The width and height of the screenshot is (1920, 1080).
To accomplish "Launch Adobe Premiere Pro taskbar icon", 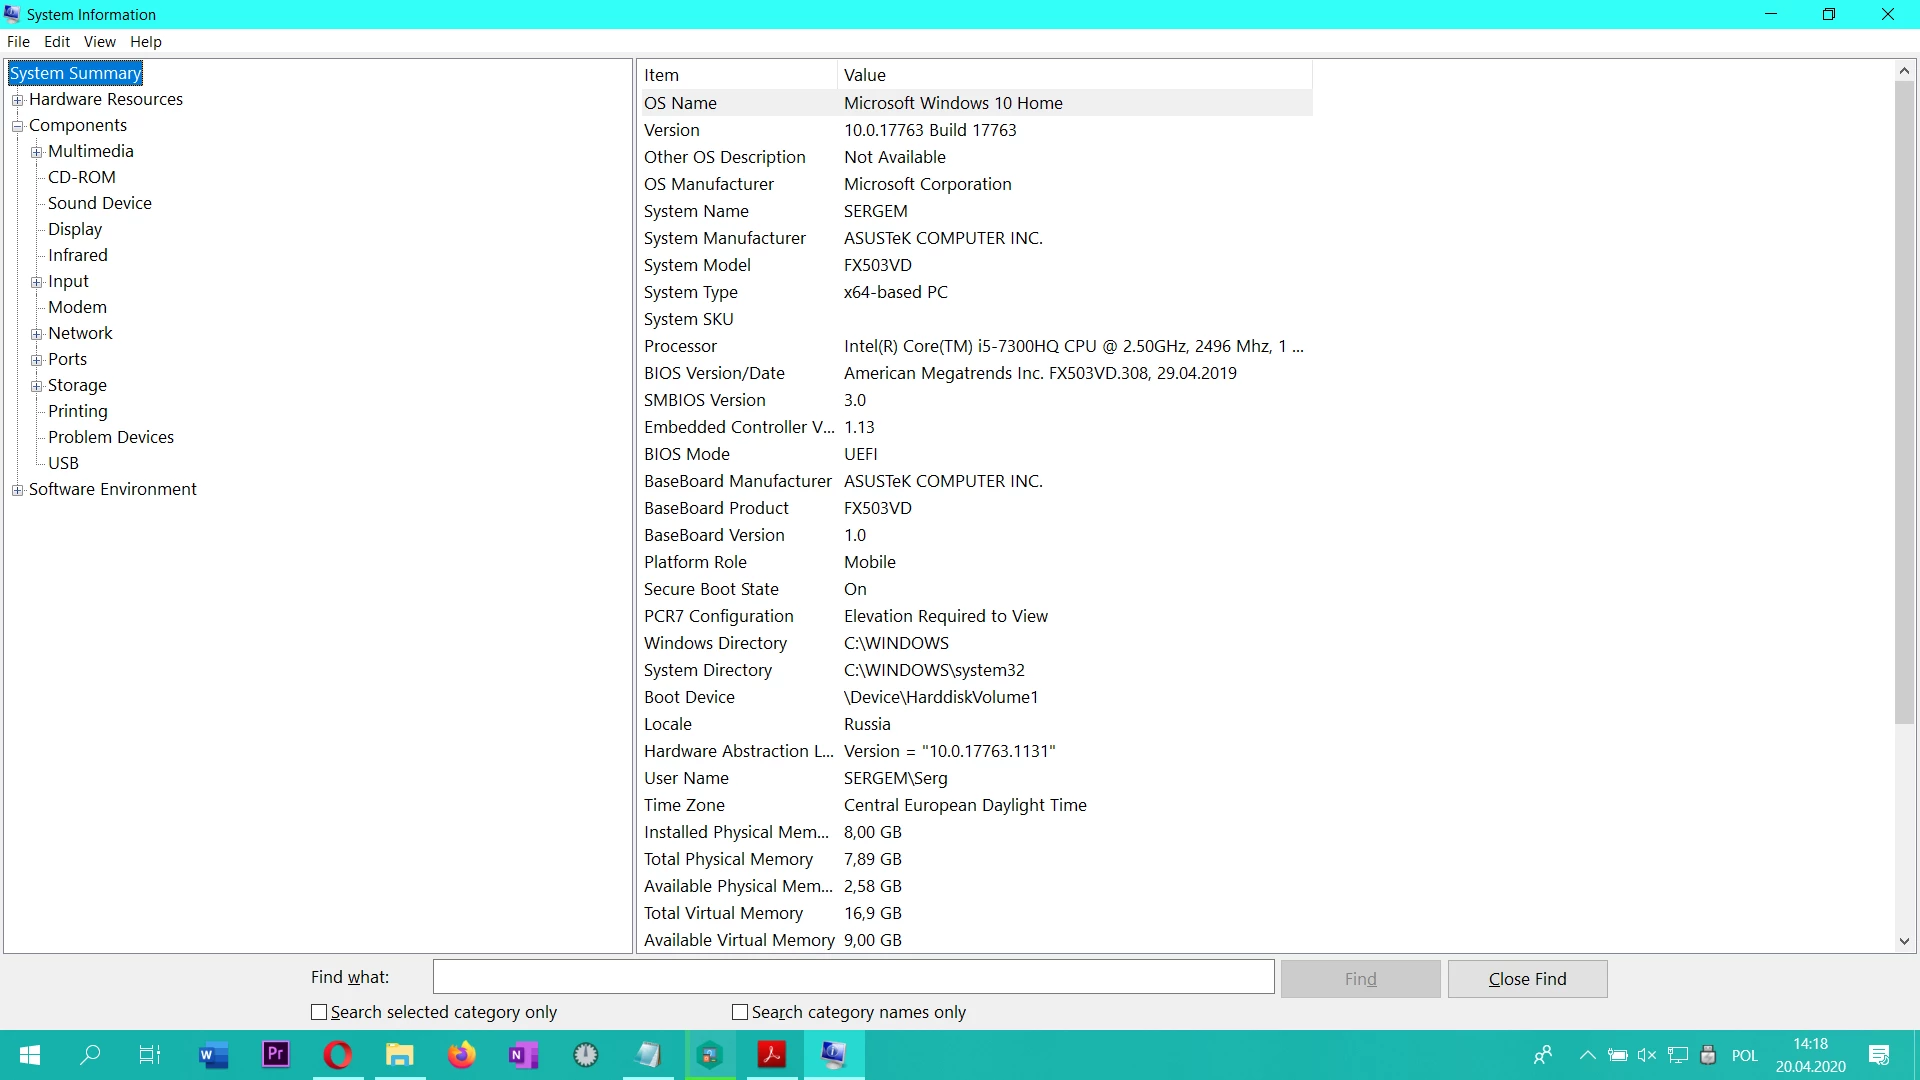I will click(x=275, y=1055).
